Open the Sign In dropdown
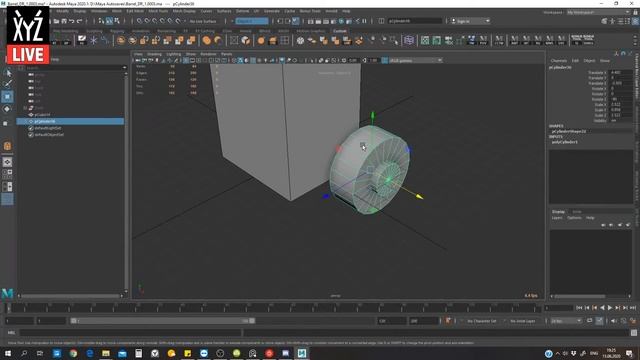The height and width of the screenshot is (360, 640). click(x=470, y=21)
